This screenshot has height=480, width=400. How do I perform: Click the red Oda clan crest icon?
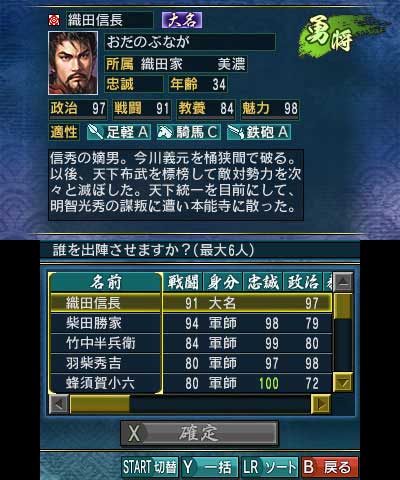click(54, 20)
